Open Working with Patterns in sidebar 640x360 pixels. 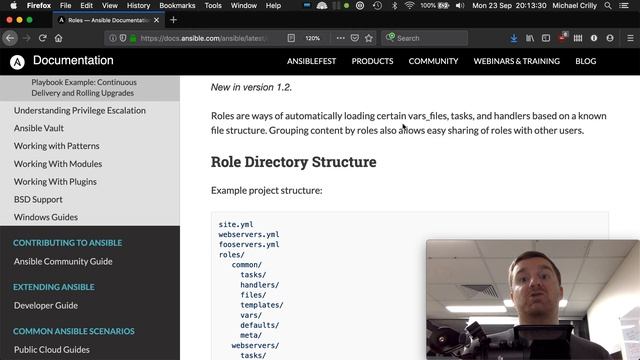56,146
